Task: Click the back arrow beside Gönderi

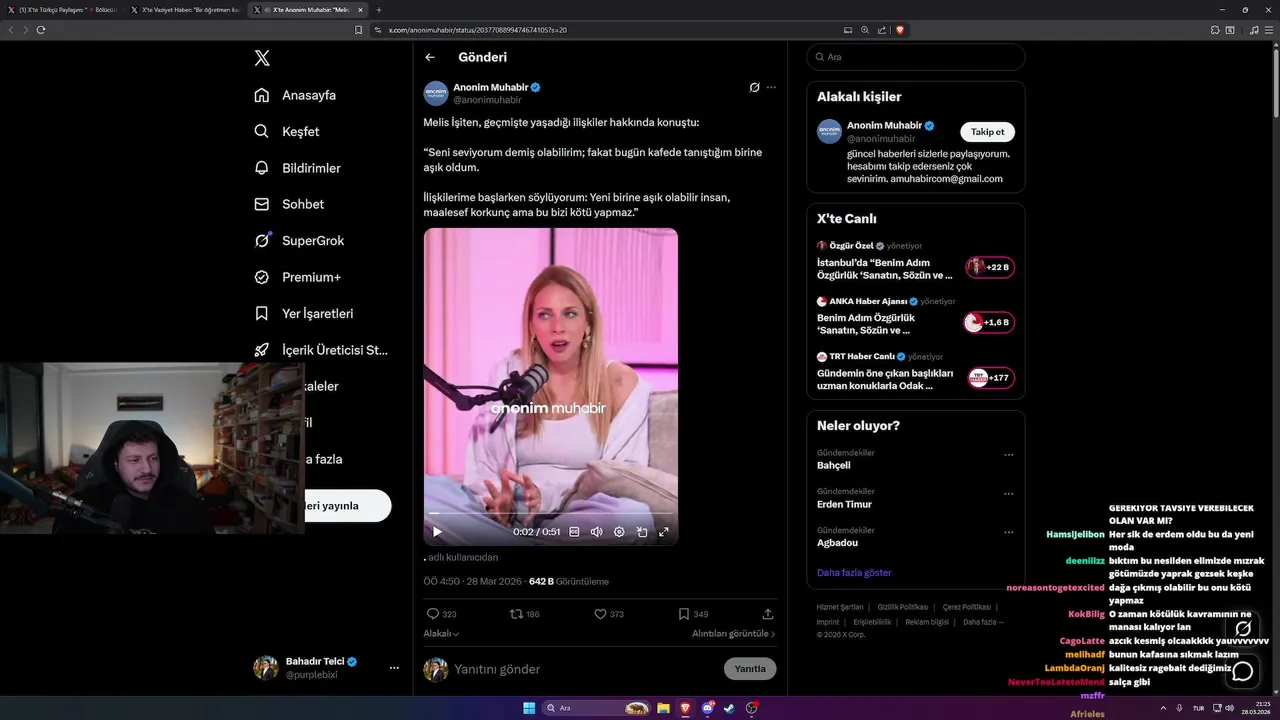Action: [430, 58]
